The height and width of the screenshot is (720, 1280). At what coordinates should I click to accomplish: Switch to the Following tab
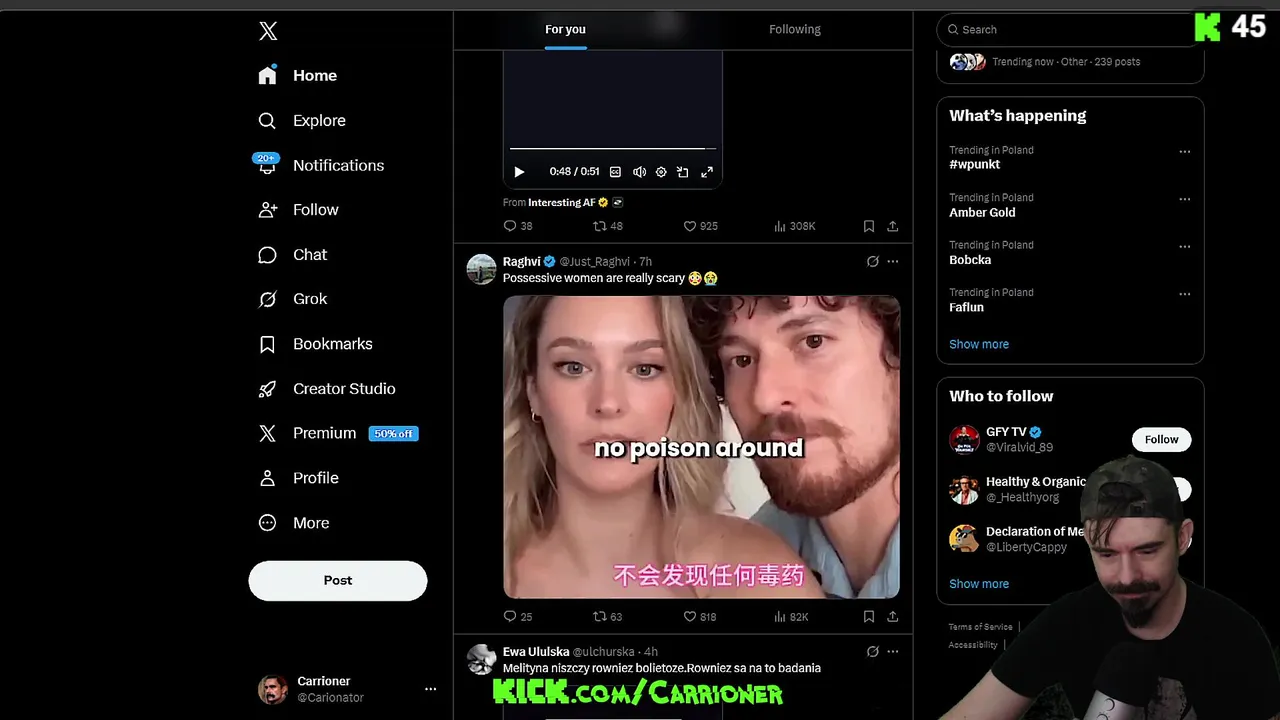click(x=795, y=29)
